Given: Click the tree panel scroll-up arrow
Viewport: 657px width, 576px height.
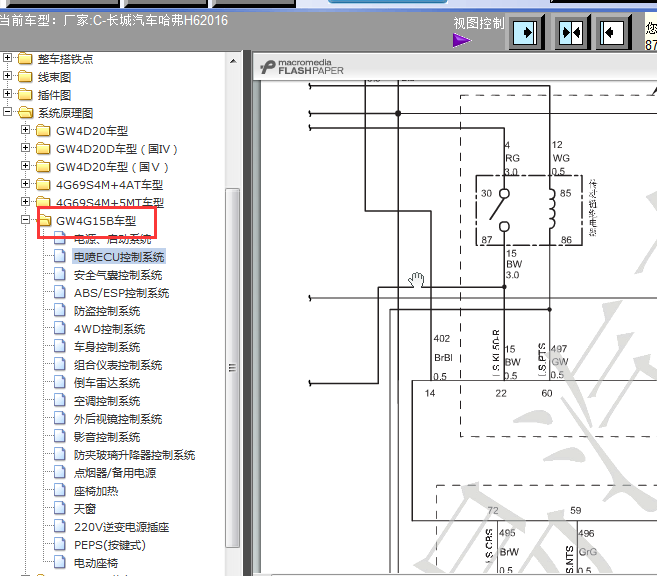Looking at the screenshot, I should point(233,61).
